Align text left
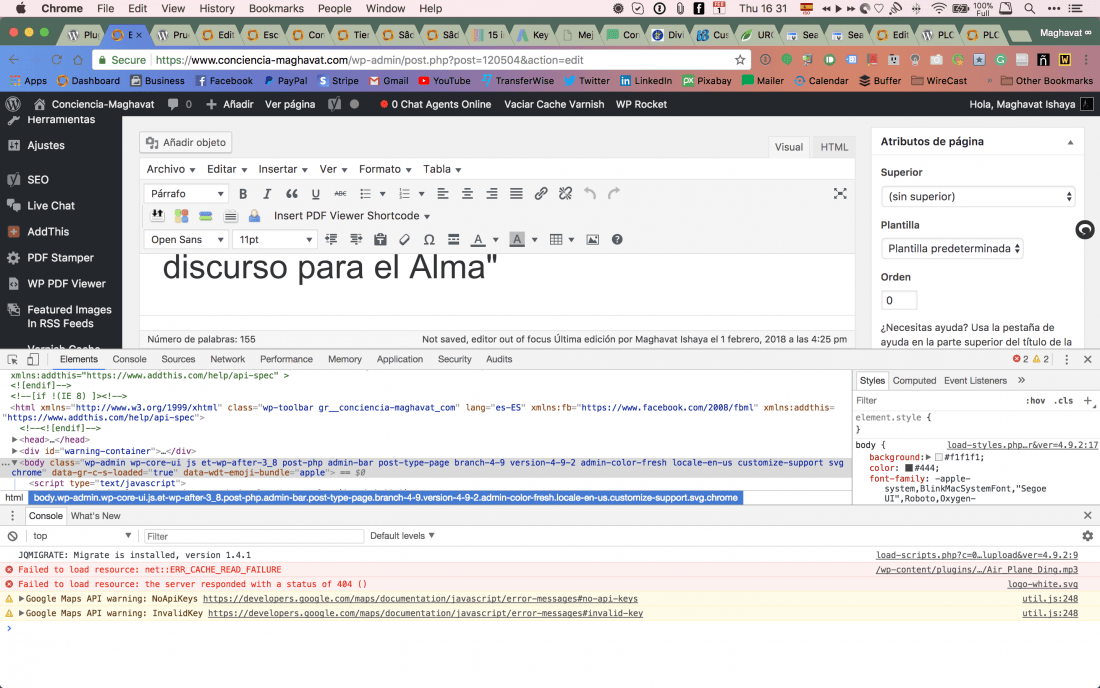This screenshot has width=1100, height=688. [x=443, y=194]
